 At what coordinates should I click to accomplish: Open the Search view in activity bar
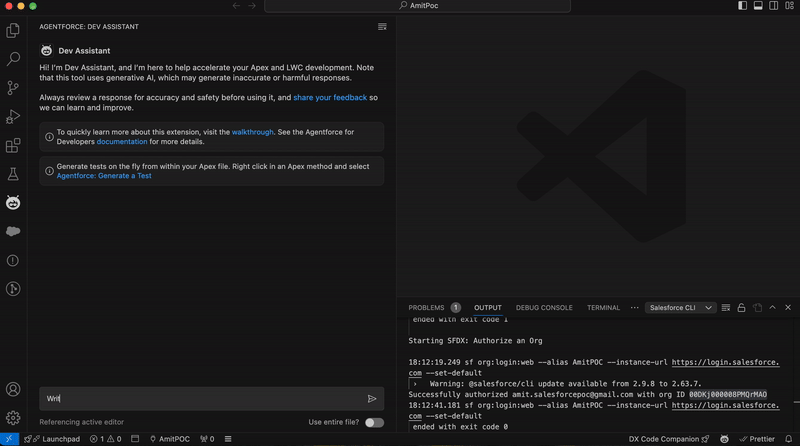coord(13,59)
